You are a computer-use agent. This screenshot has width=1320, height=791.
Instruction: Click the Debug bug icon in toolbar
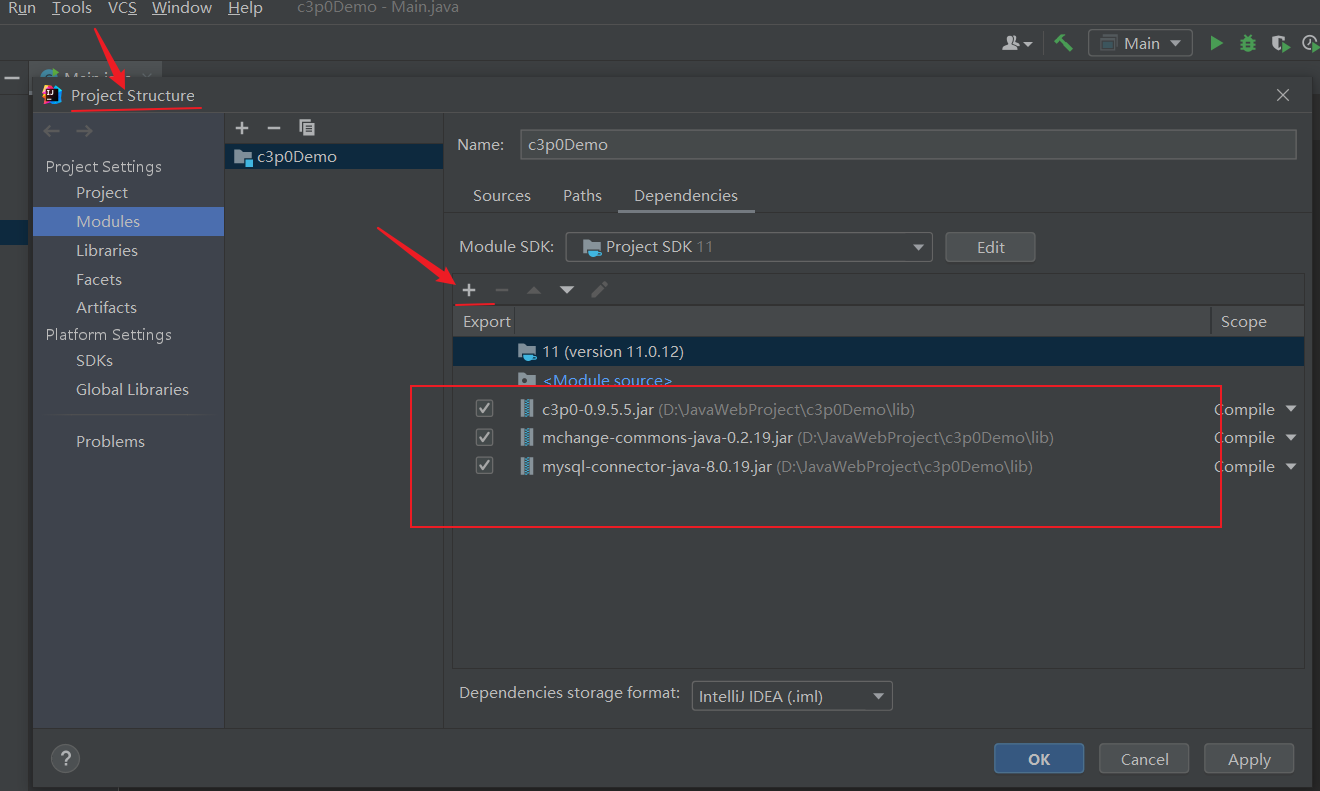tap(1248, 43)
